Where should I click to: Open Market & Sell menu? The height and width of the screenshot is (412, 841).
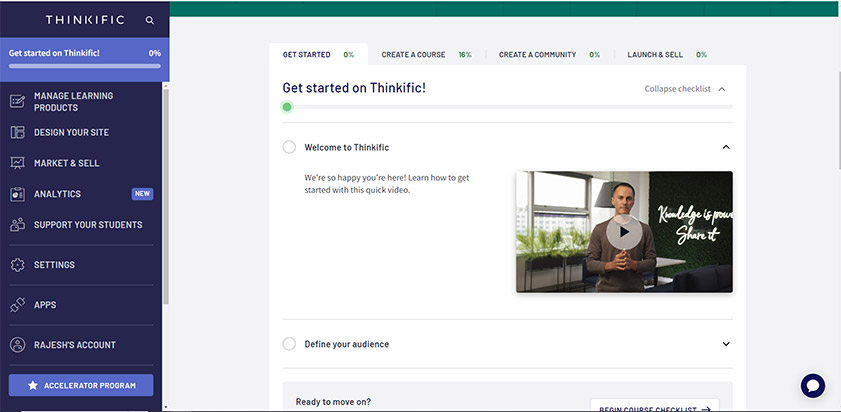[x=81, y=163]
